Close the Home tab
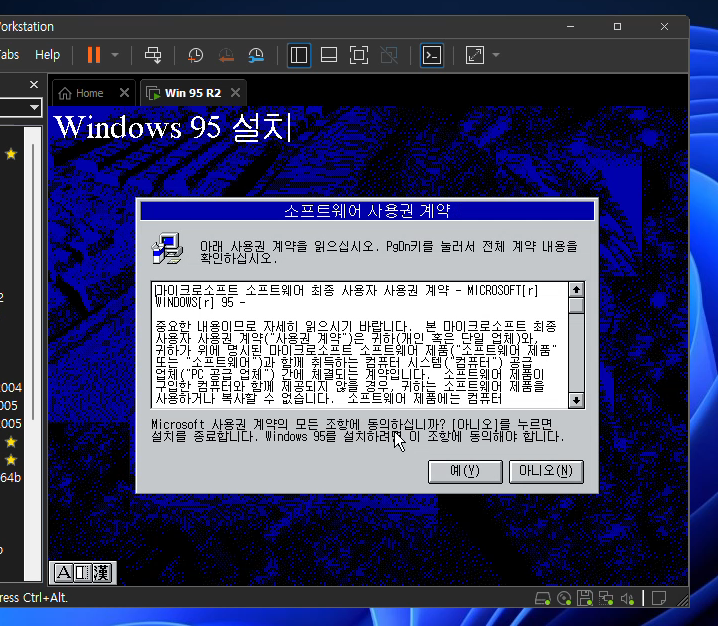This screenshot has height=626, width=718. click(124, 93)
